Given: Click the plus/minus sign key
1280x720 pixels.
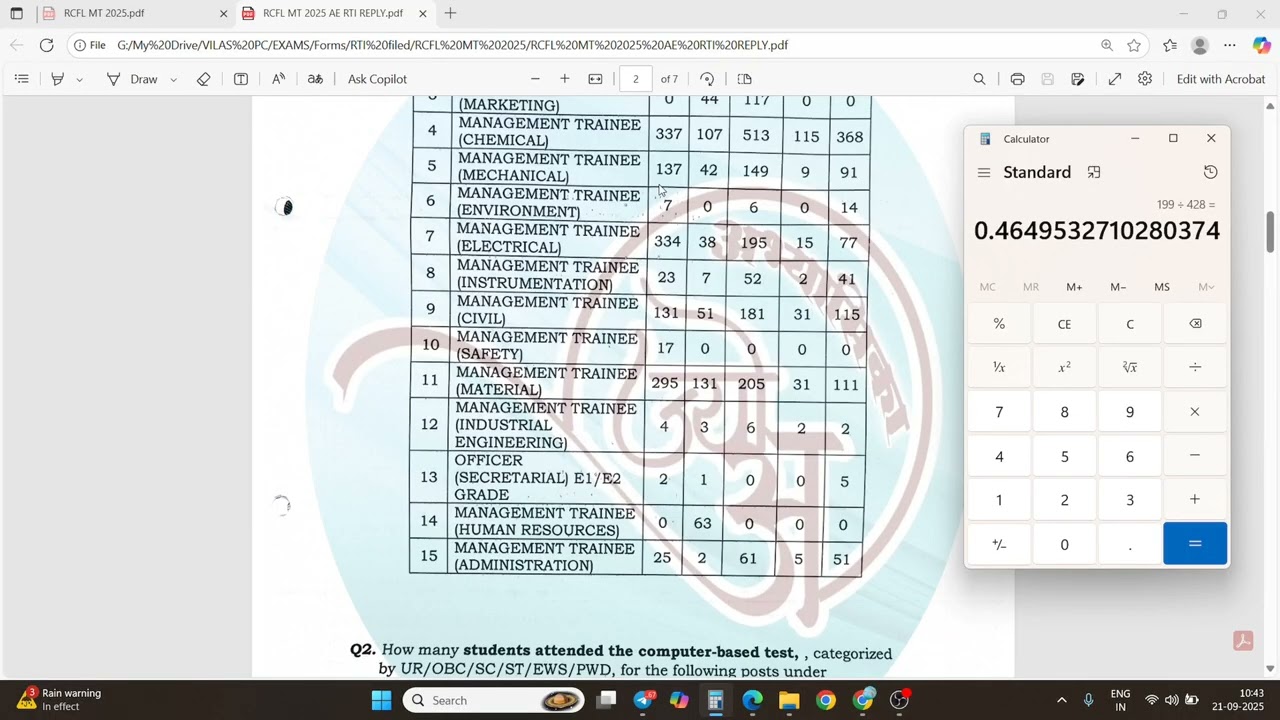Looking at the screenshot, I should 999,544.
